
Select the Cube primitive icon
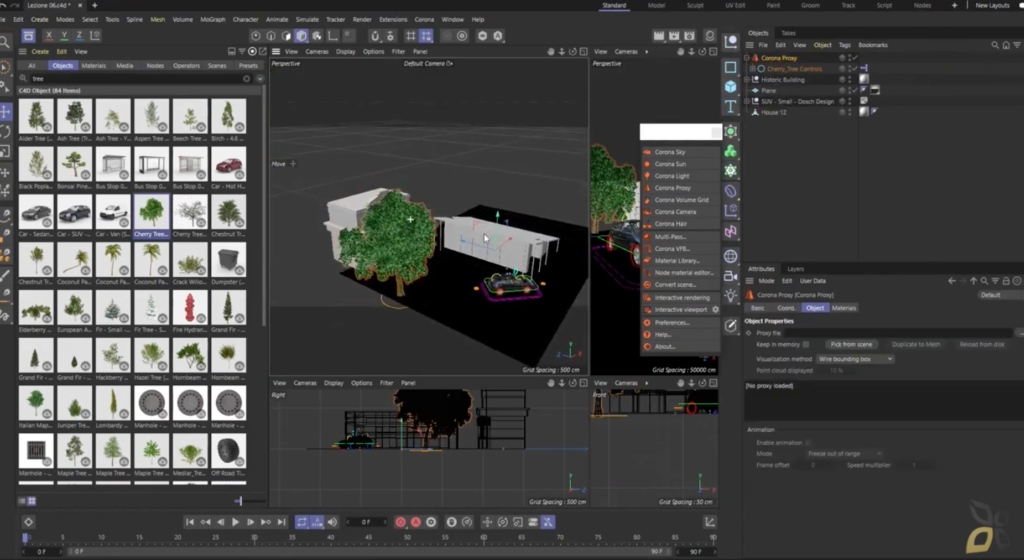[x=730, y=86]
